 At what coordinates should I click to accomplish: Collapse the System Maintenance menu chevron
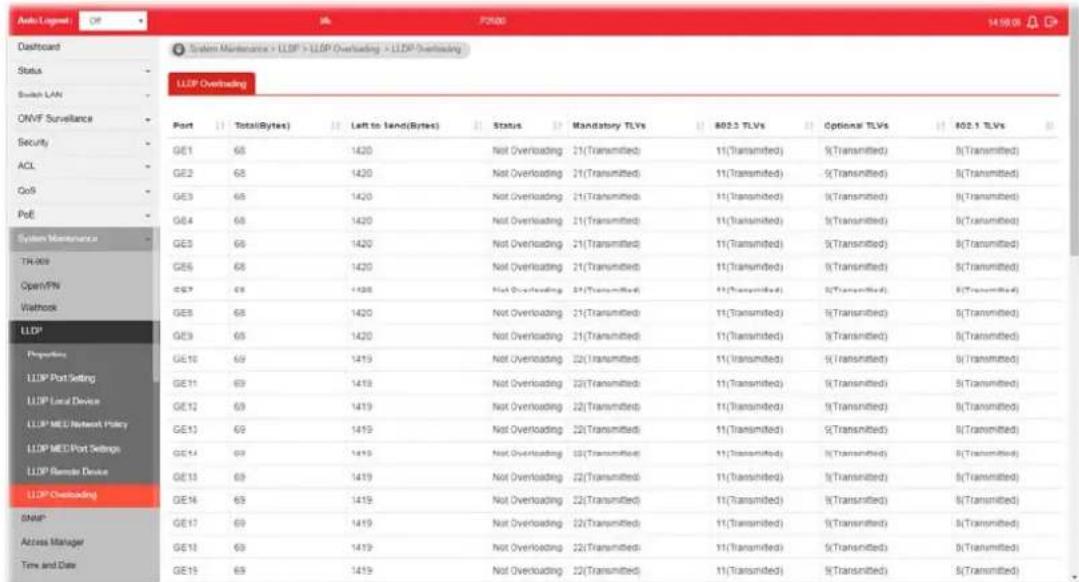[x=147, y=239]
